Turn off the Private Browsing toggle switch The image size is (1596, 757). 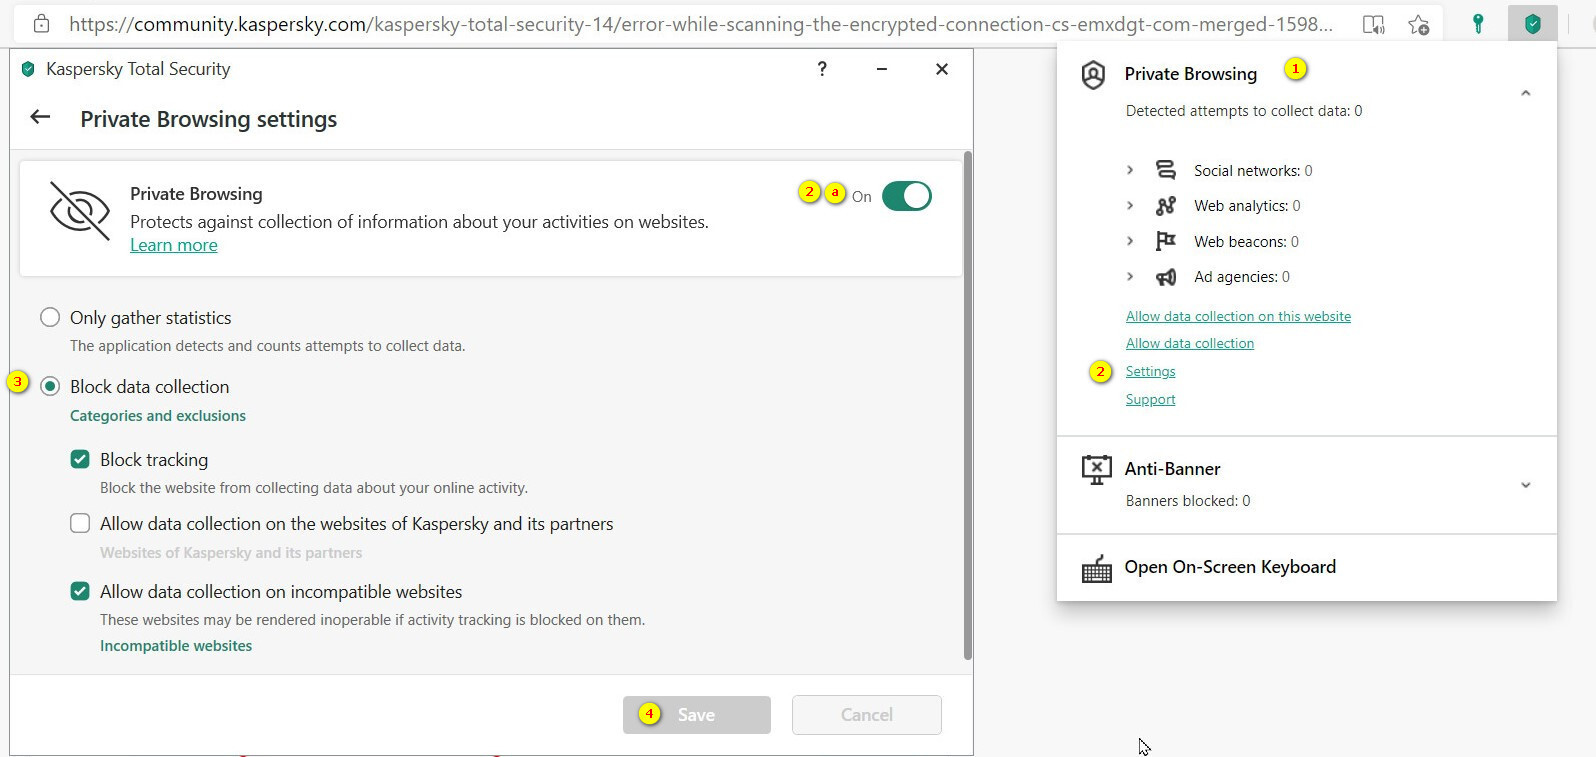[x=907, y=196]
